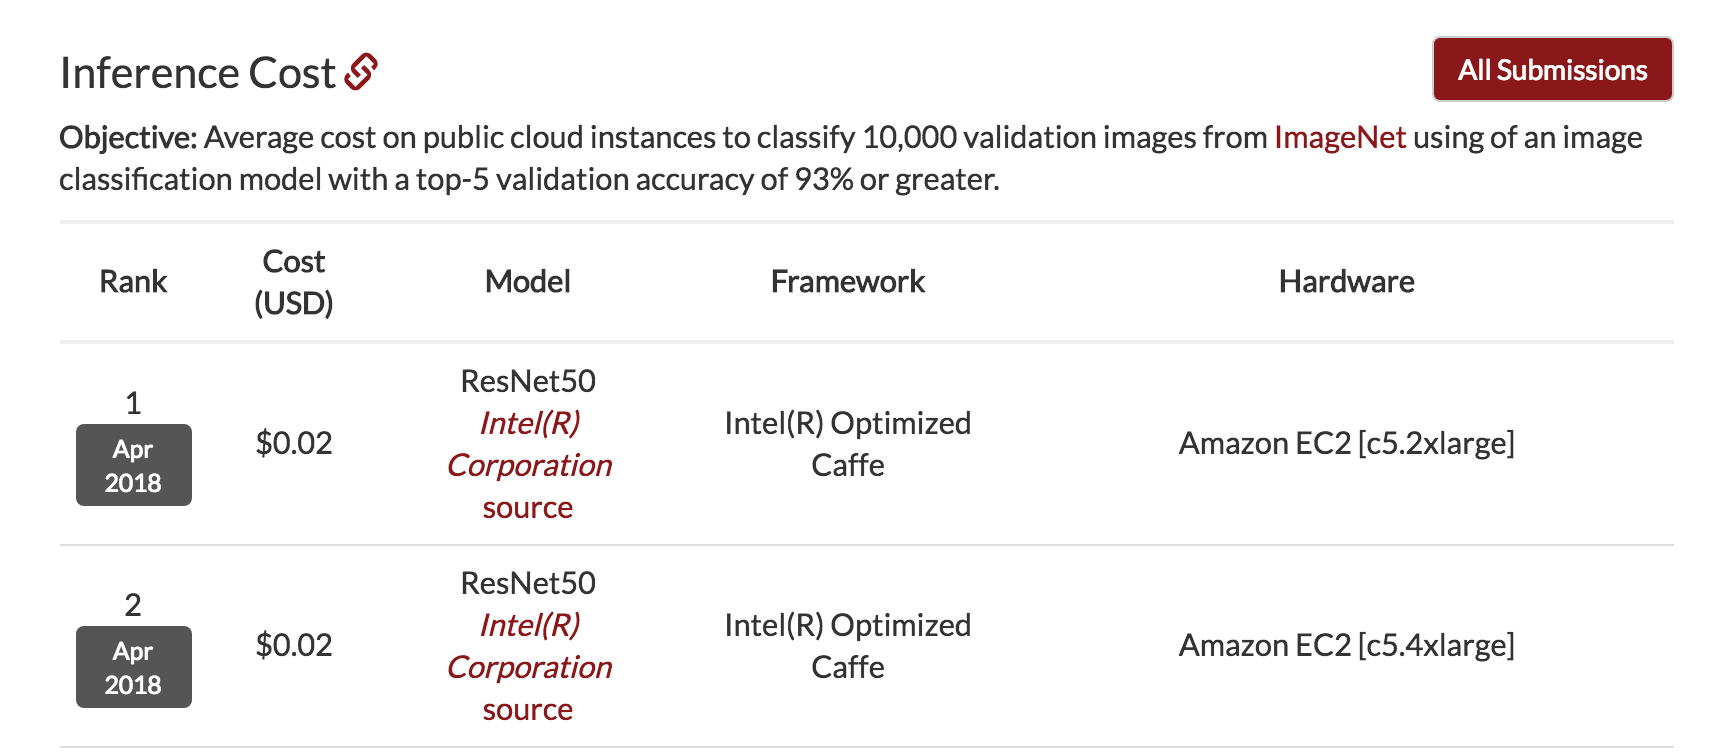Click ResNet50 model name in first row
Viewport: 1728px width, 752px height.
click(528, 381)
